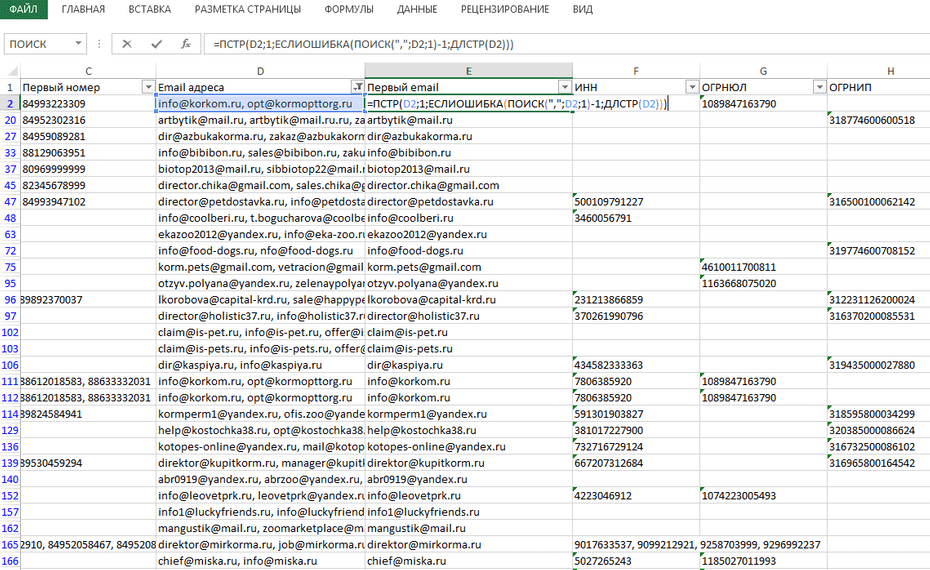Click cell ekazoo2012@yandex.ru in Первый email
The width and height of the screenshot is (930, 570).
(469, 234)
